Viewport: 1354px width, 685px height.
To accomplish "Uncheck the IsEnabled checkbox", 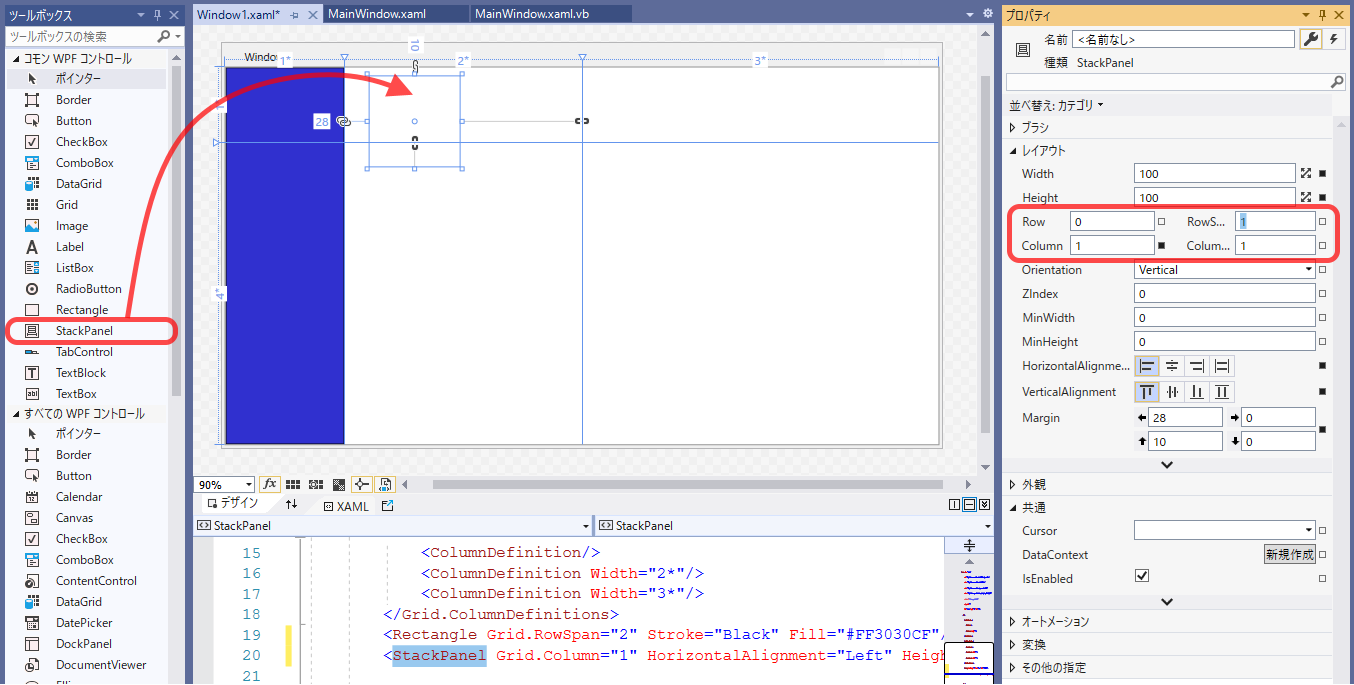I will [x=1143, y=578].
